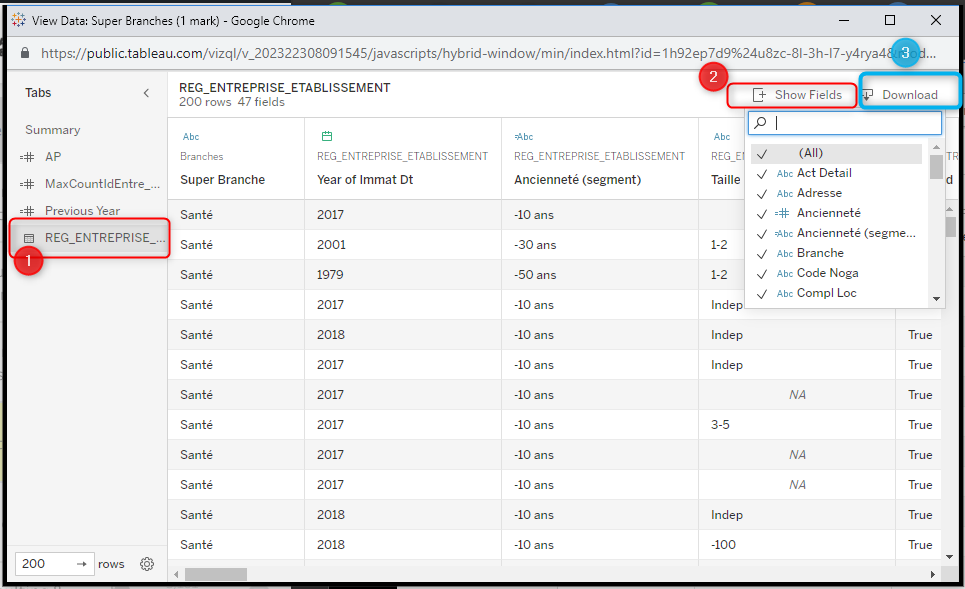Click the number type icon of Ancienneté
The image size is (965, 589).
point(782,214)
